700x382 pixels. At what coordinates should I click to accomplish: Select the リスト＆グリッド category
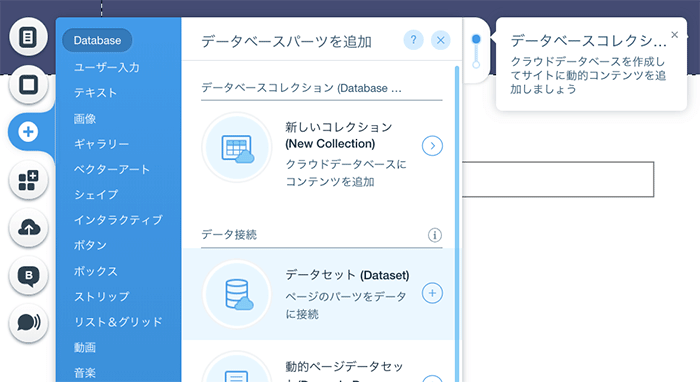pyautogui.click(x=118, y=322)
